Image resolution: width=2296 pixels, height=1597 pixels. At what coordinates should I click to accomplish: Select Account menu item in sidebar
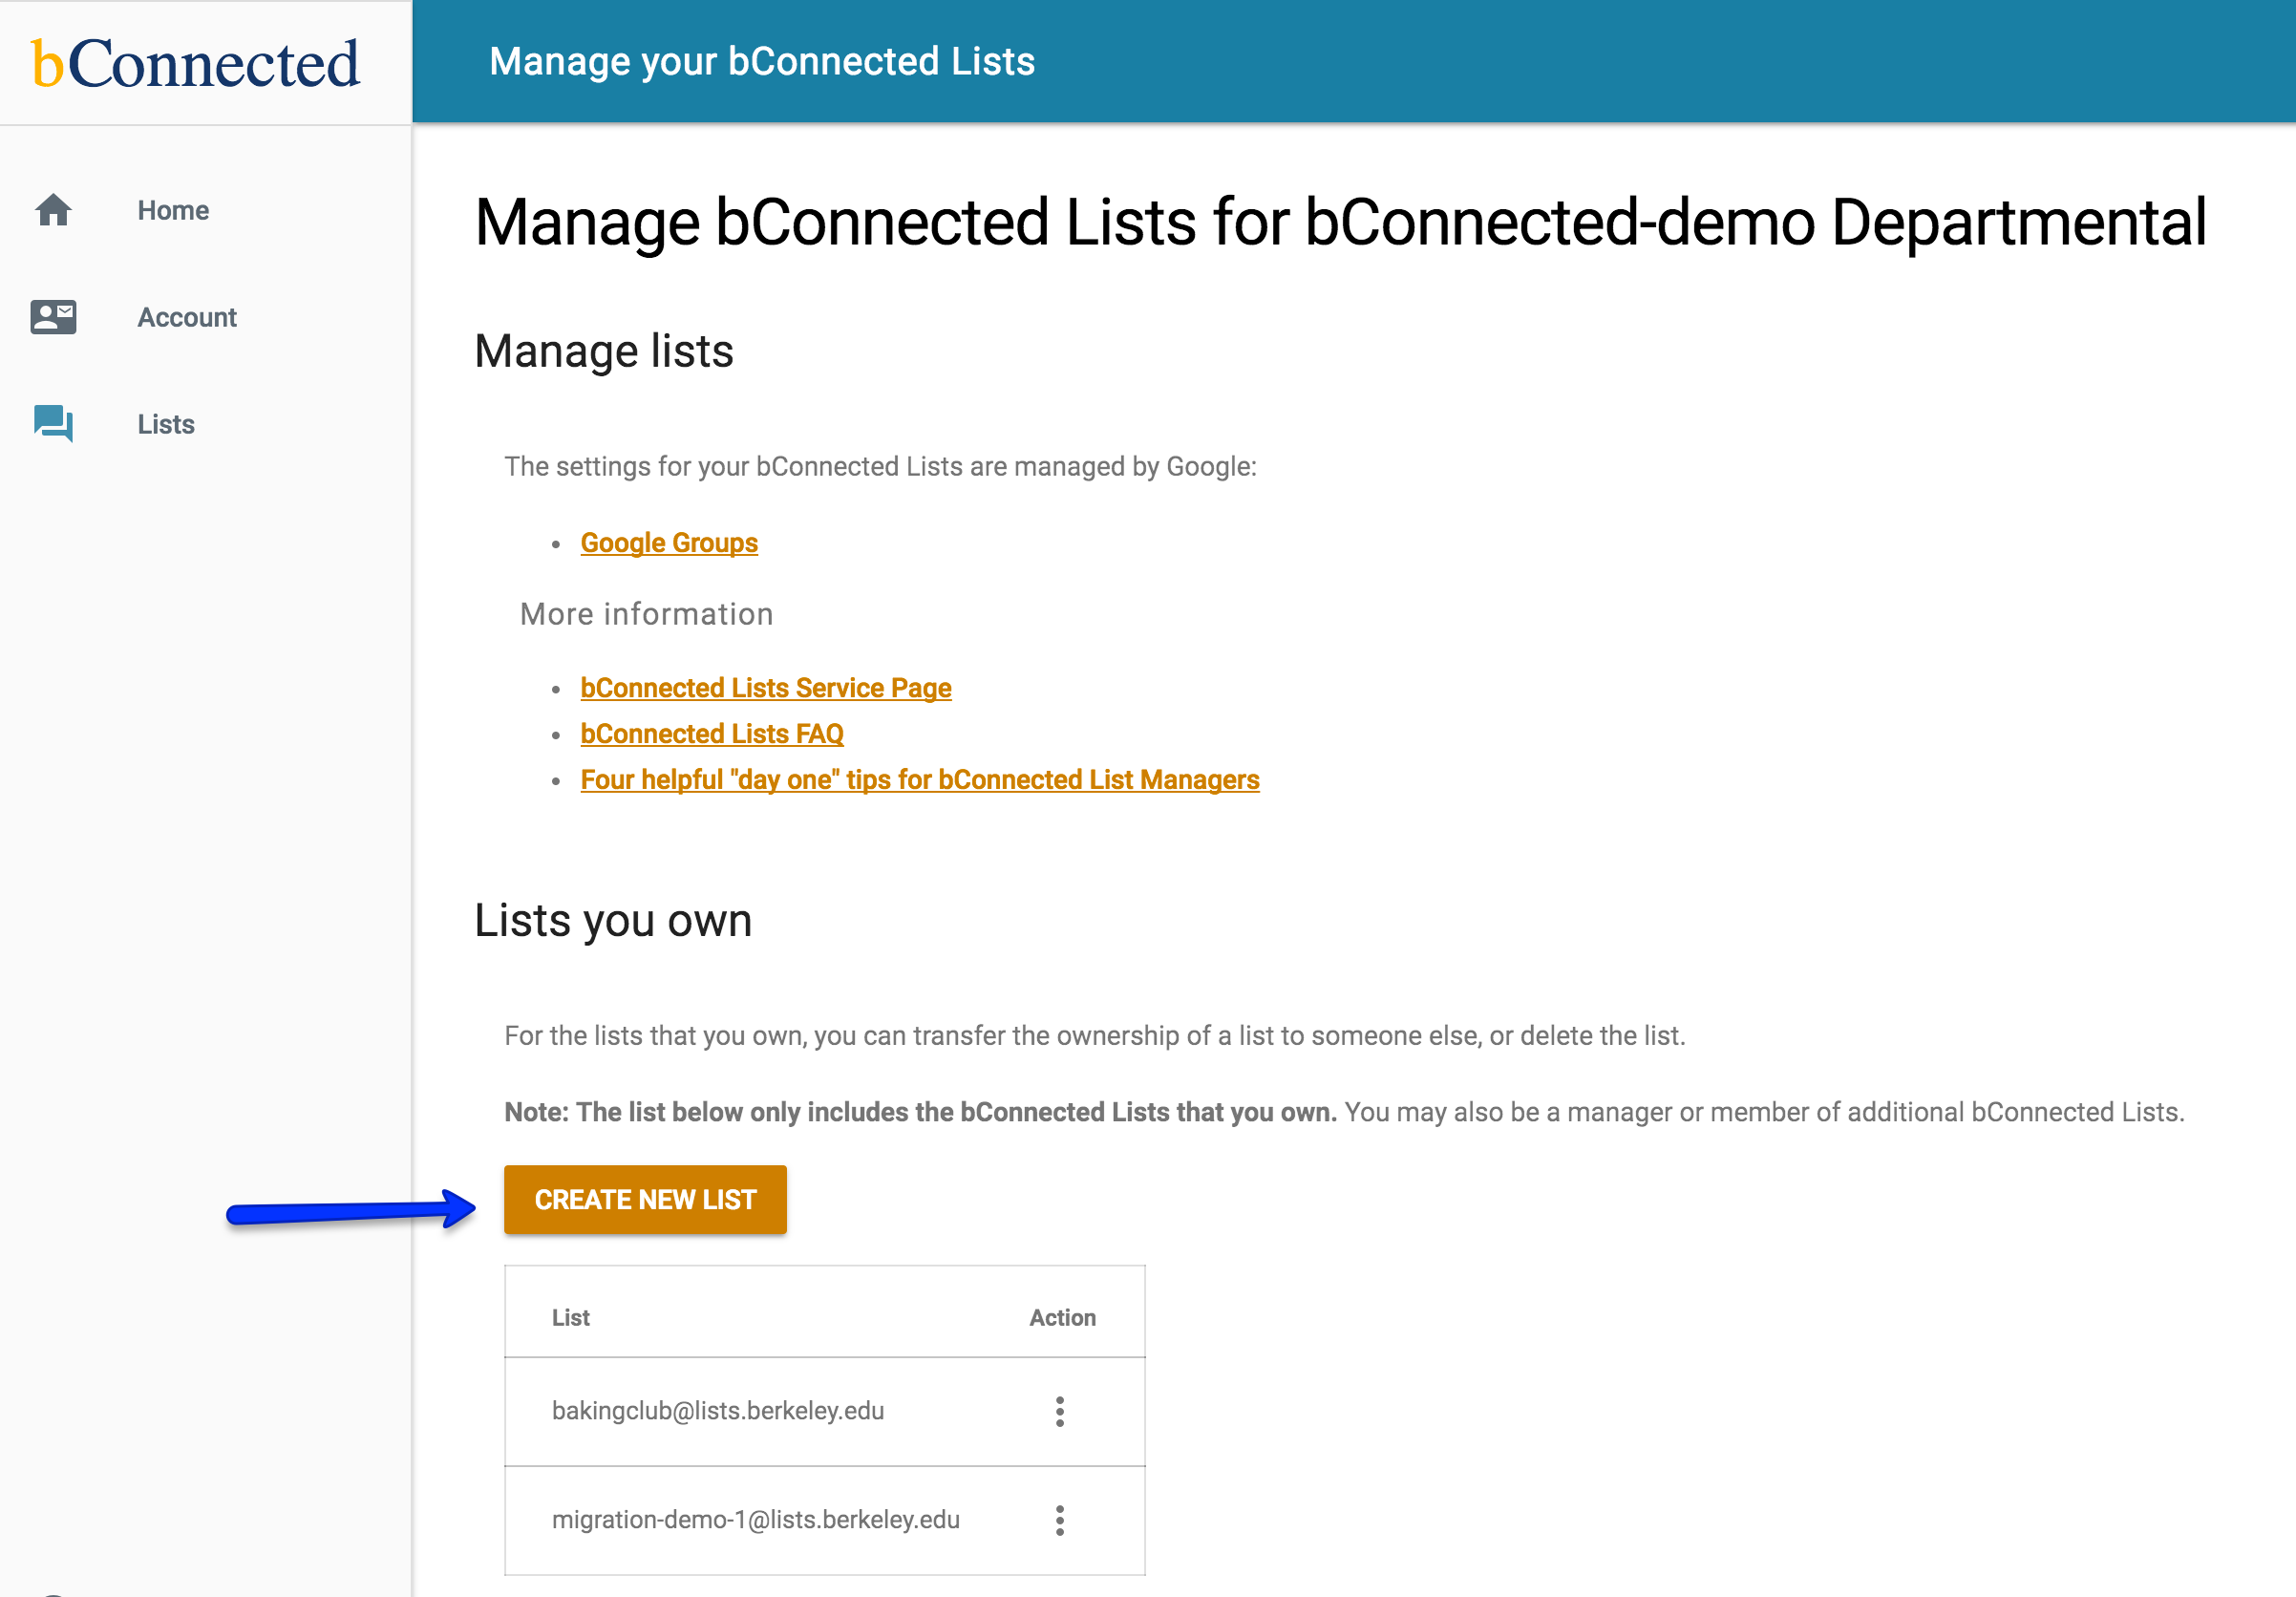pos(188,316)
